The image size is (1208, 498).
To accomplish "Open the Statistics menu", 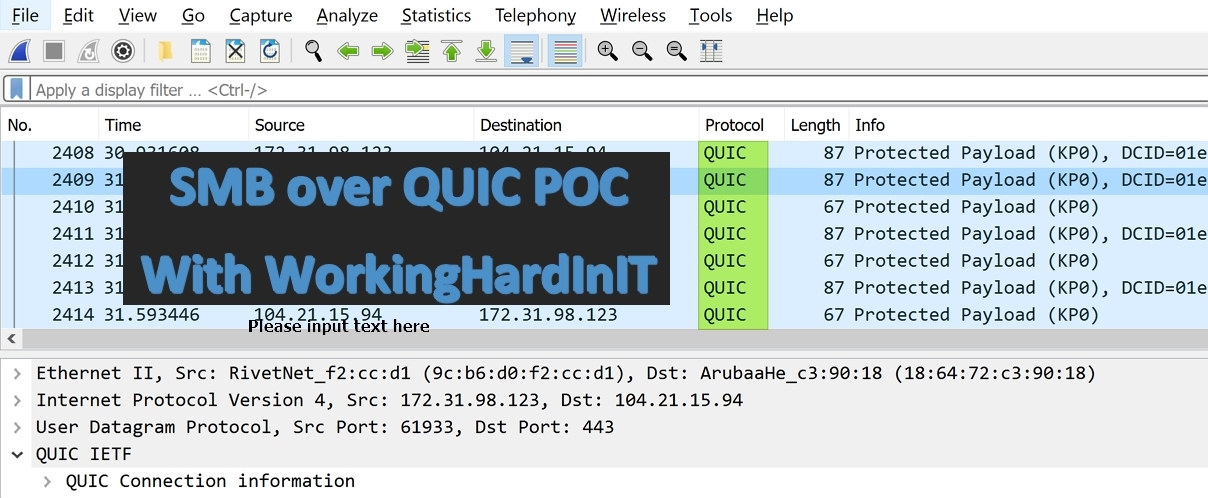I will [436, 15].
